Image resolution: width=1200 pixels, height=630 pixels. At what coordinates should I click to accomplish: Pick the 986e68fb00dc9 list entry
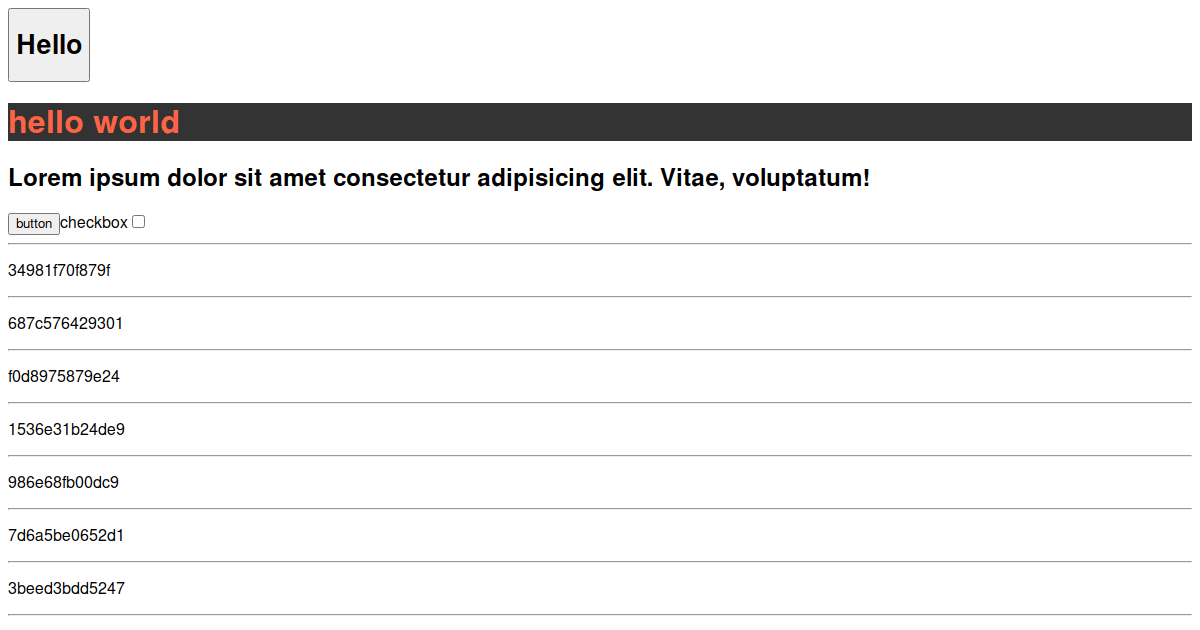coord(63,483)
